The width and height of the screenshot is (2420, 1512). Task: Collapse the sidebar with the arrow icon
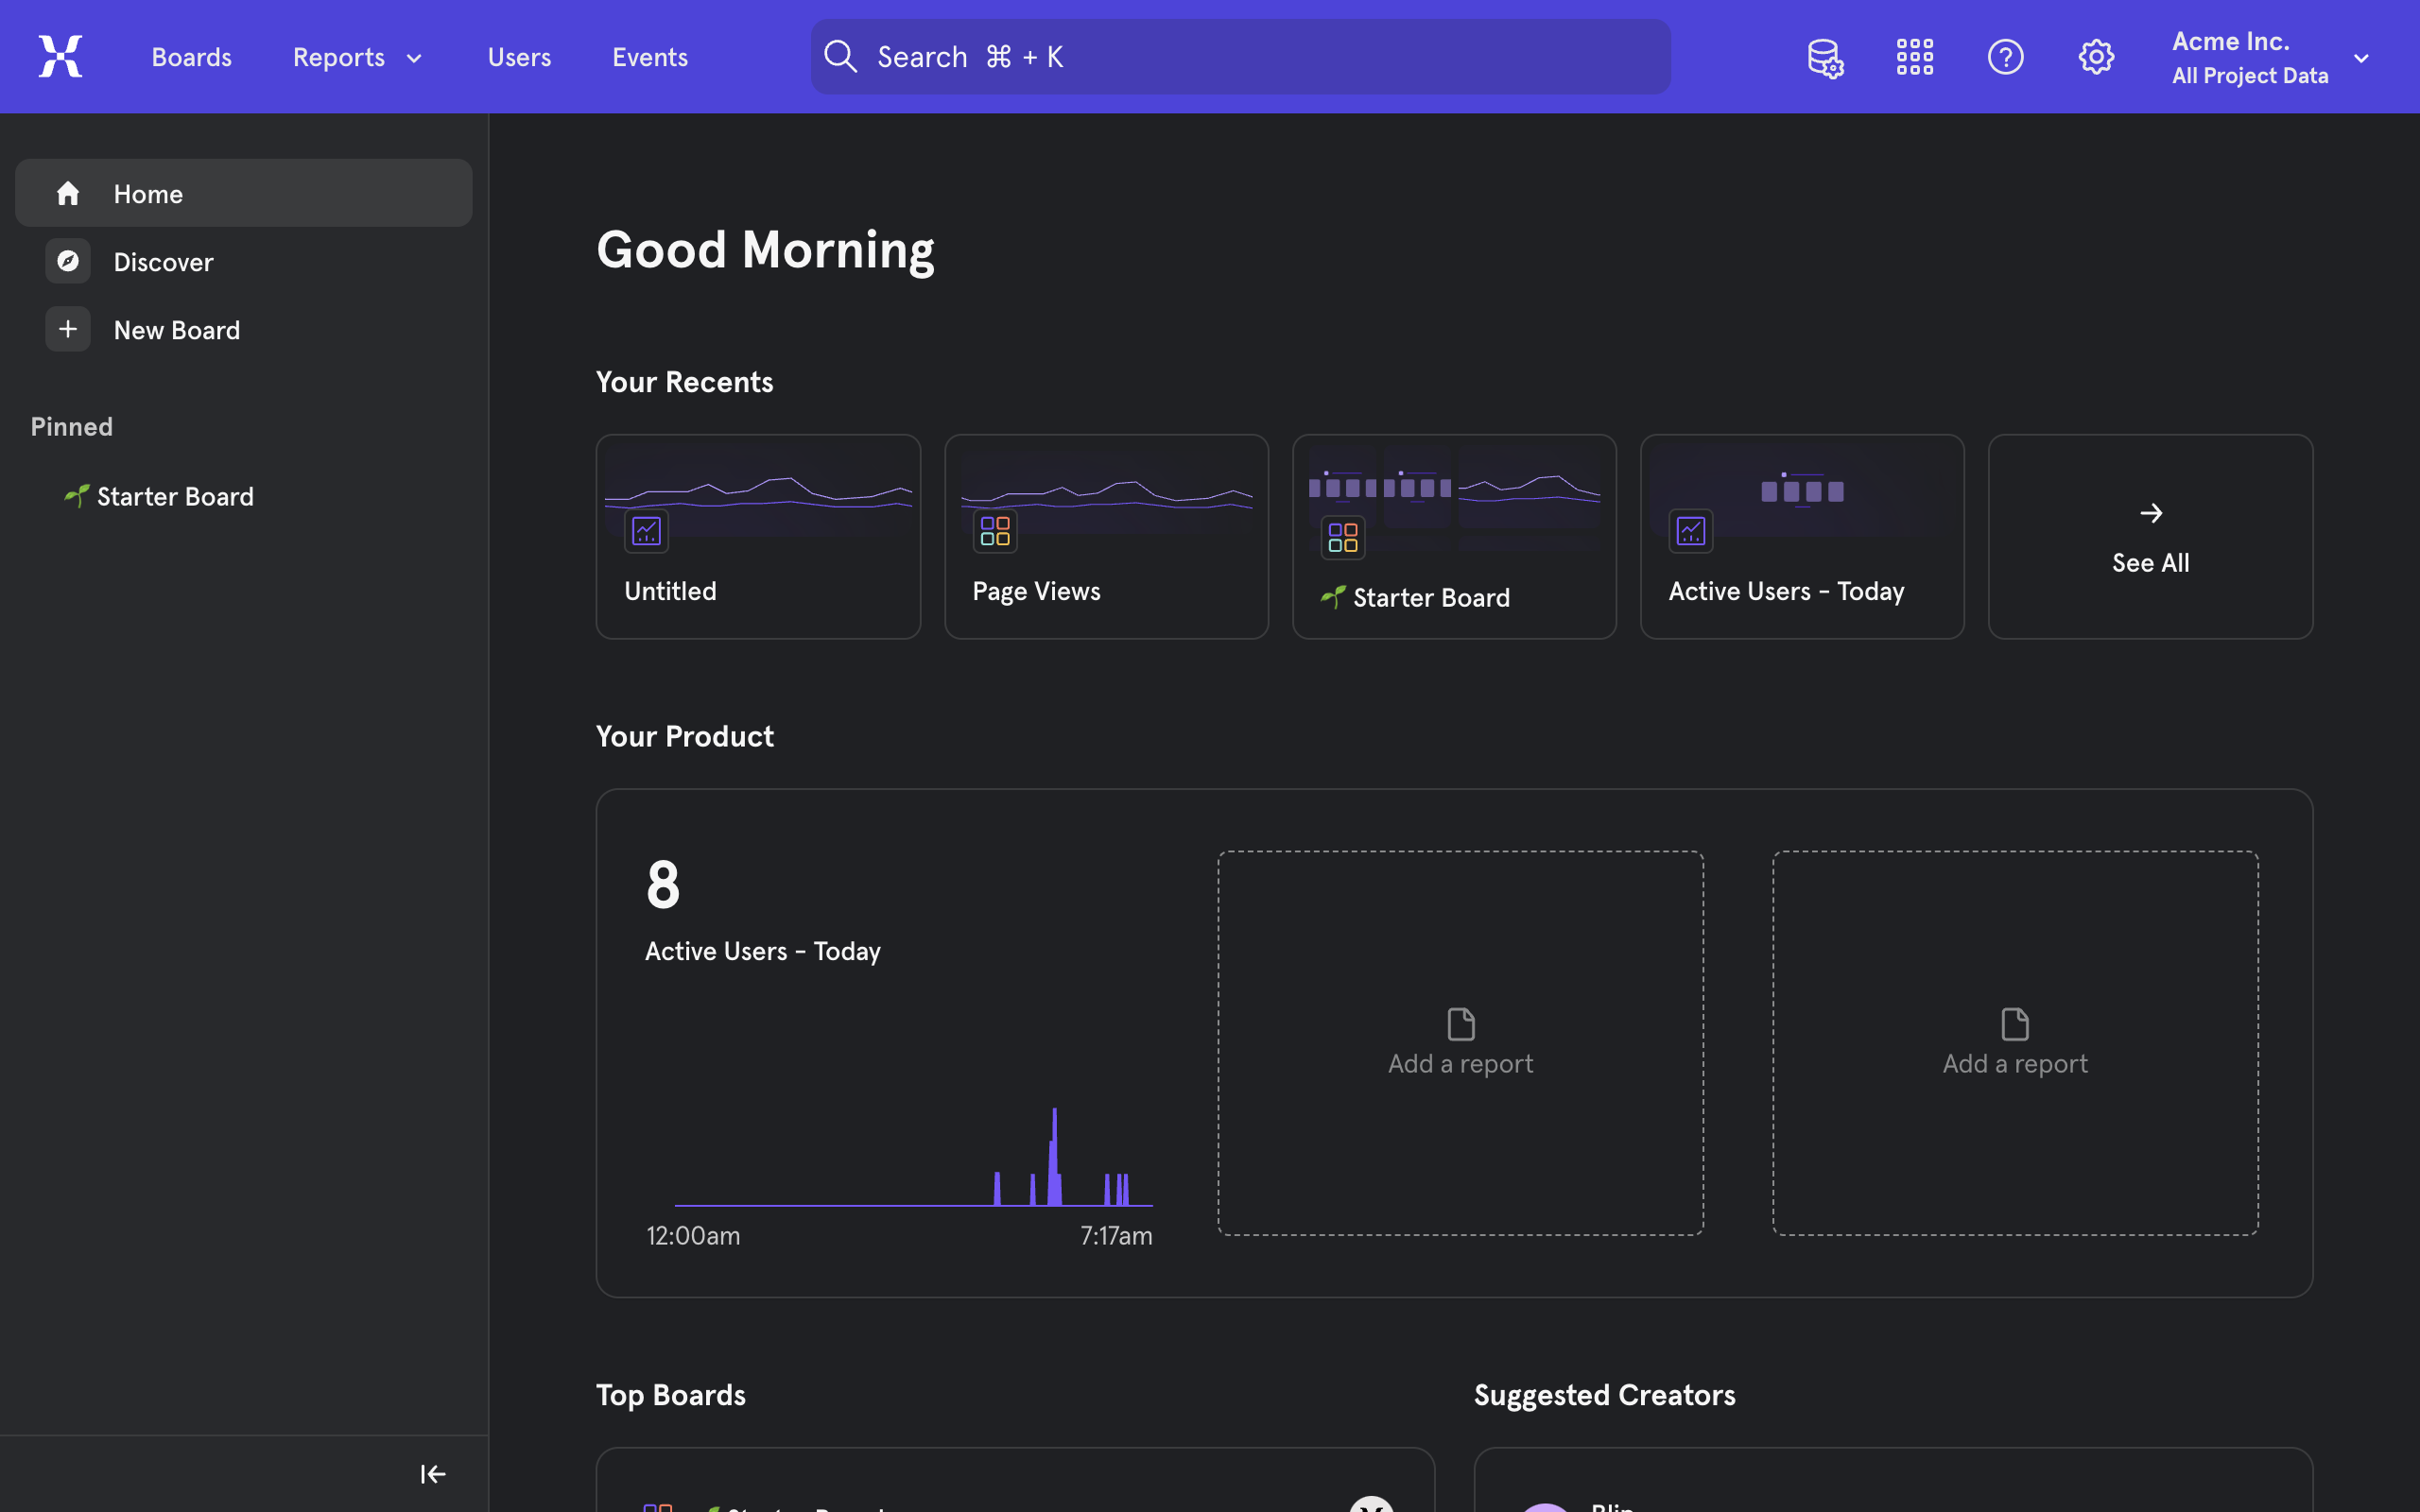pyautogui.click(x=433, y=1473)
